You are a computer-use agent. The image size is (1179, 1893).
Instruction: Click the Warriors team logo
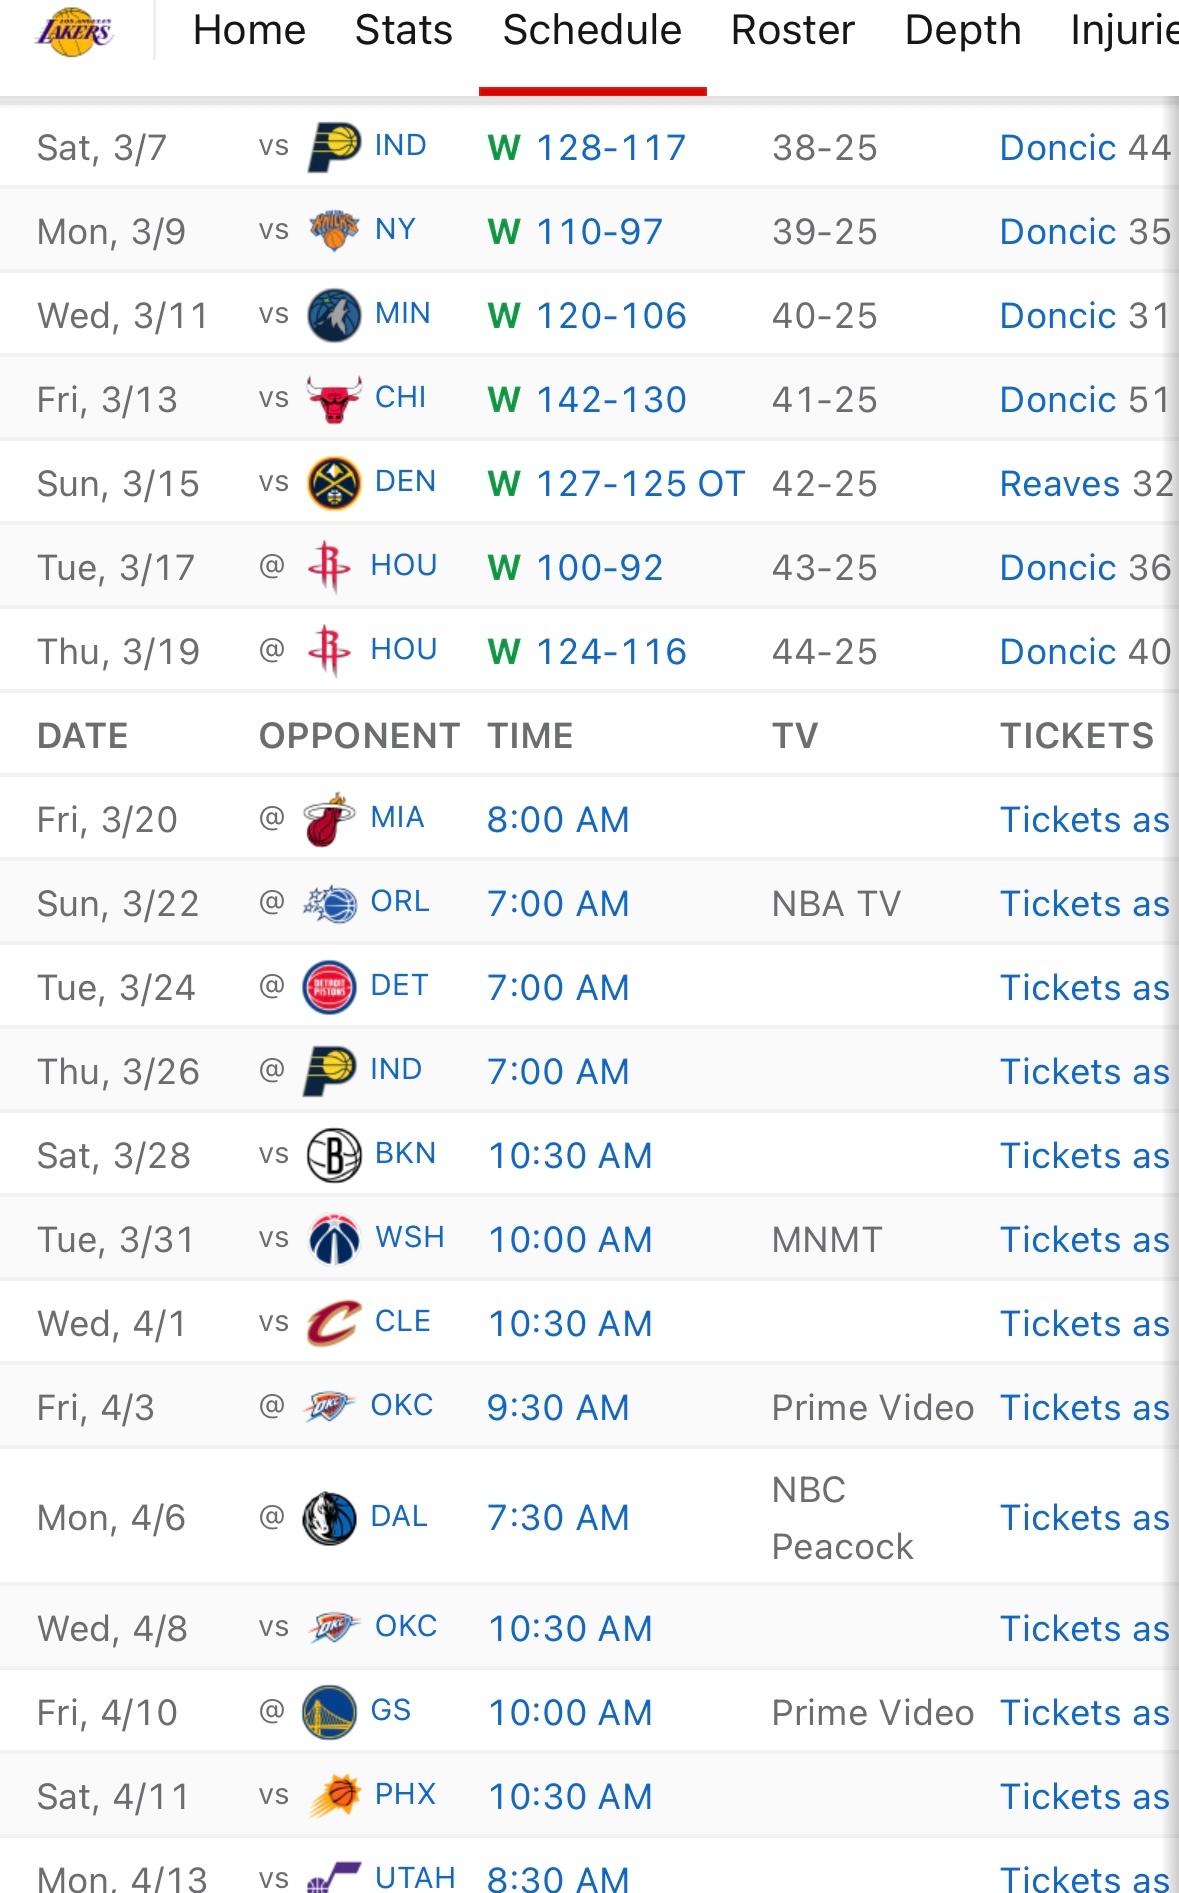coord(329,1712)
